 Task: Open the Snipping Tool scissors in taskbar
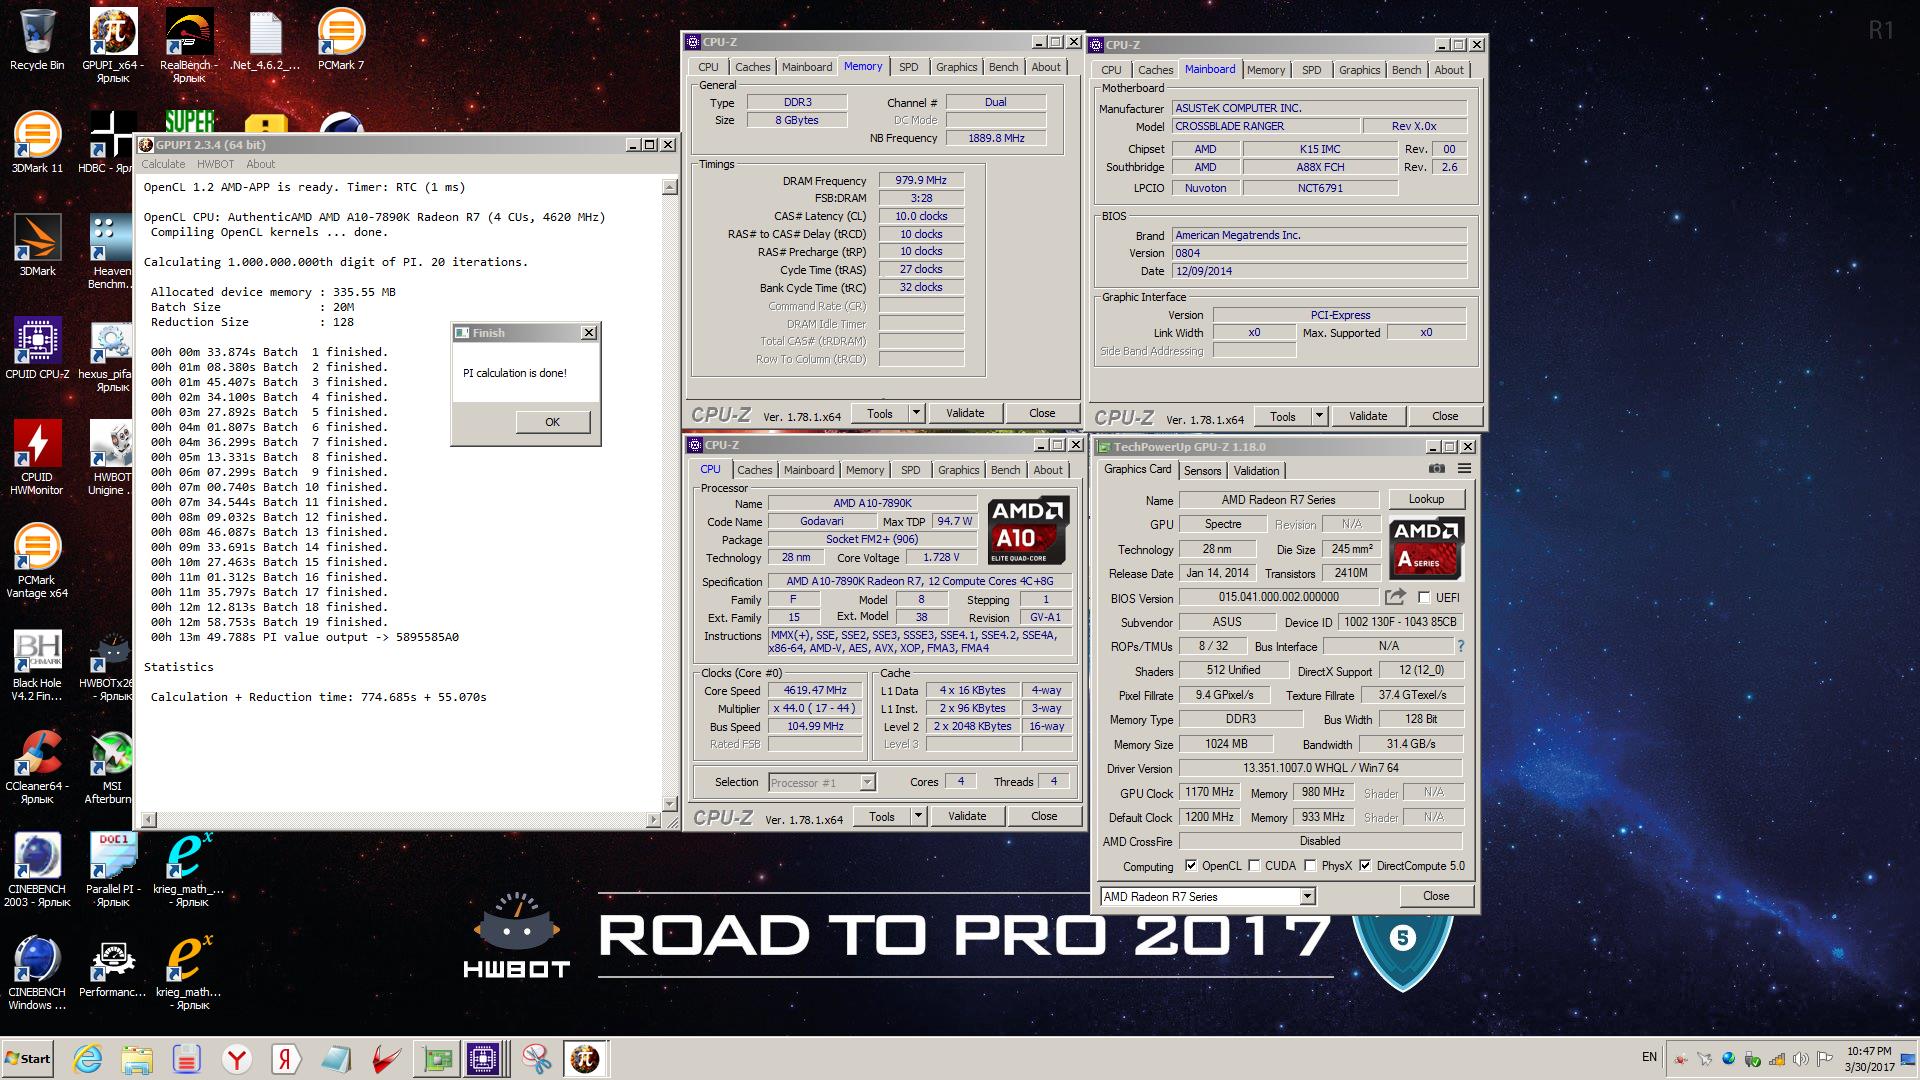(536, 1058)
